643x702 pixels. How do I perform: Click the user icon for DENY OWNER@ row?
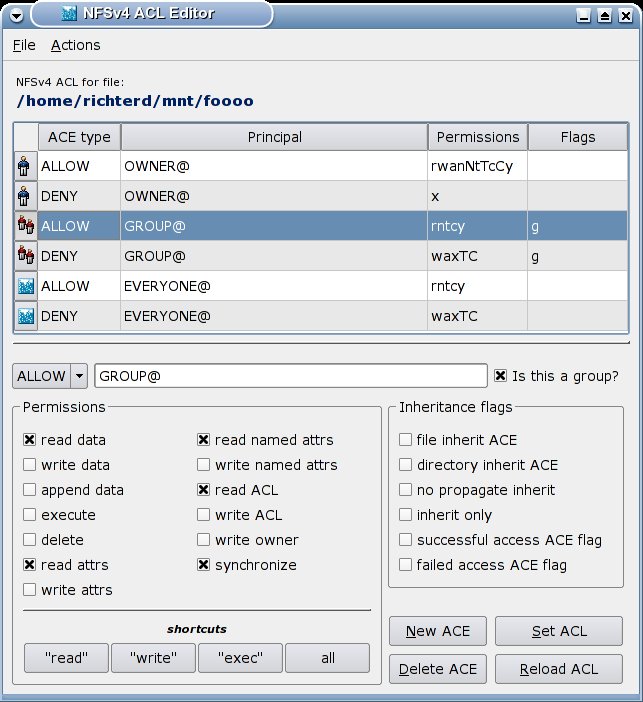coord(25,196)
